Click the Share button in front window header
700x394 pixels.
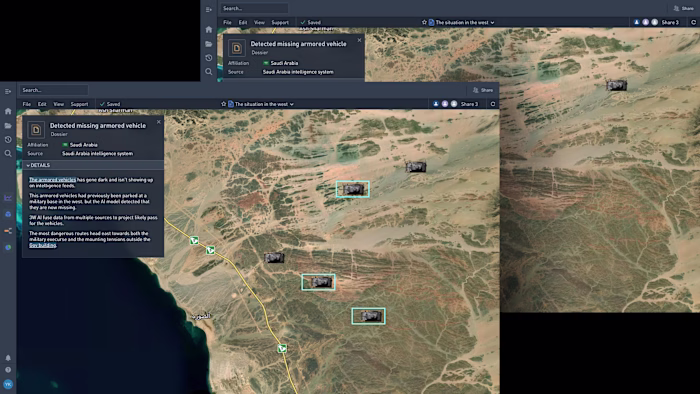(483, 90)
